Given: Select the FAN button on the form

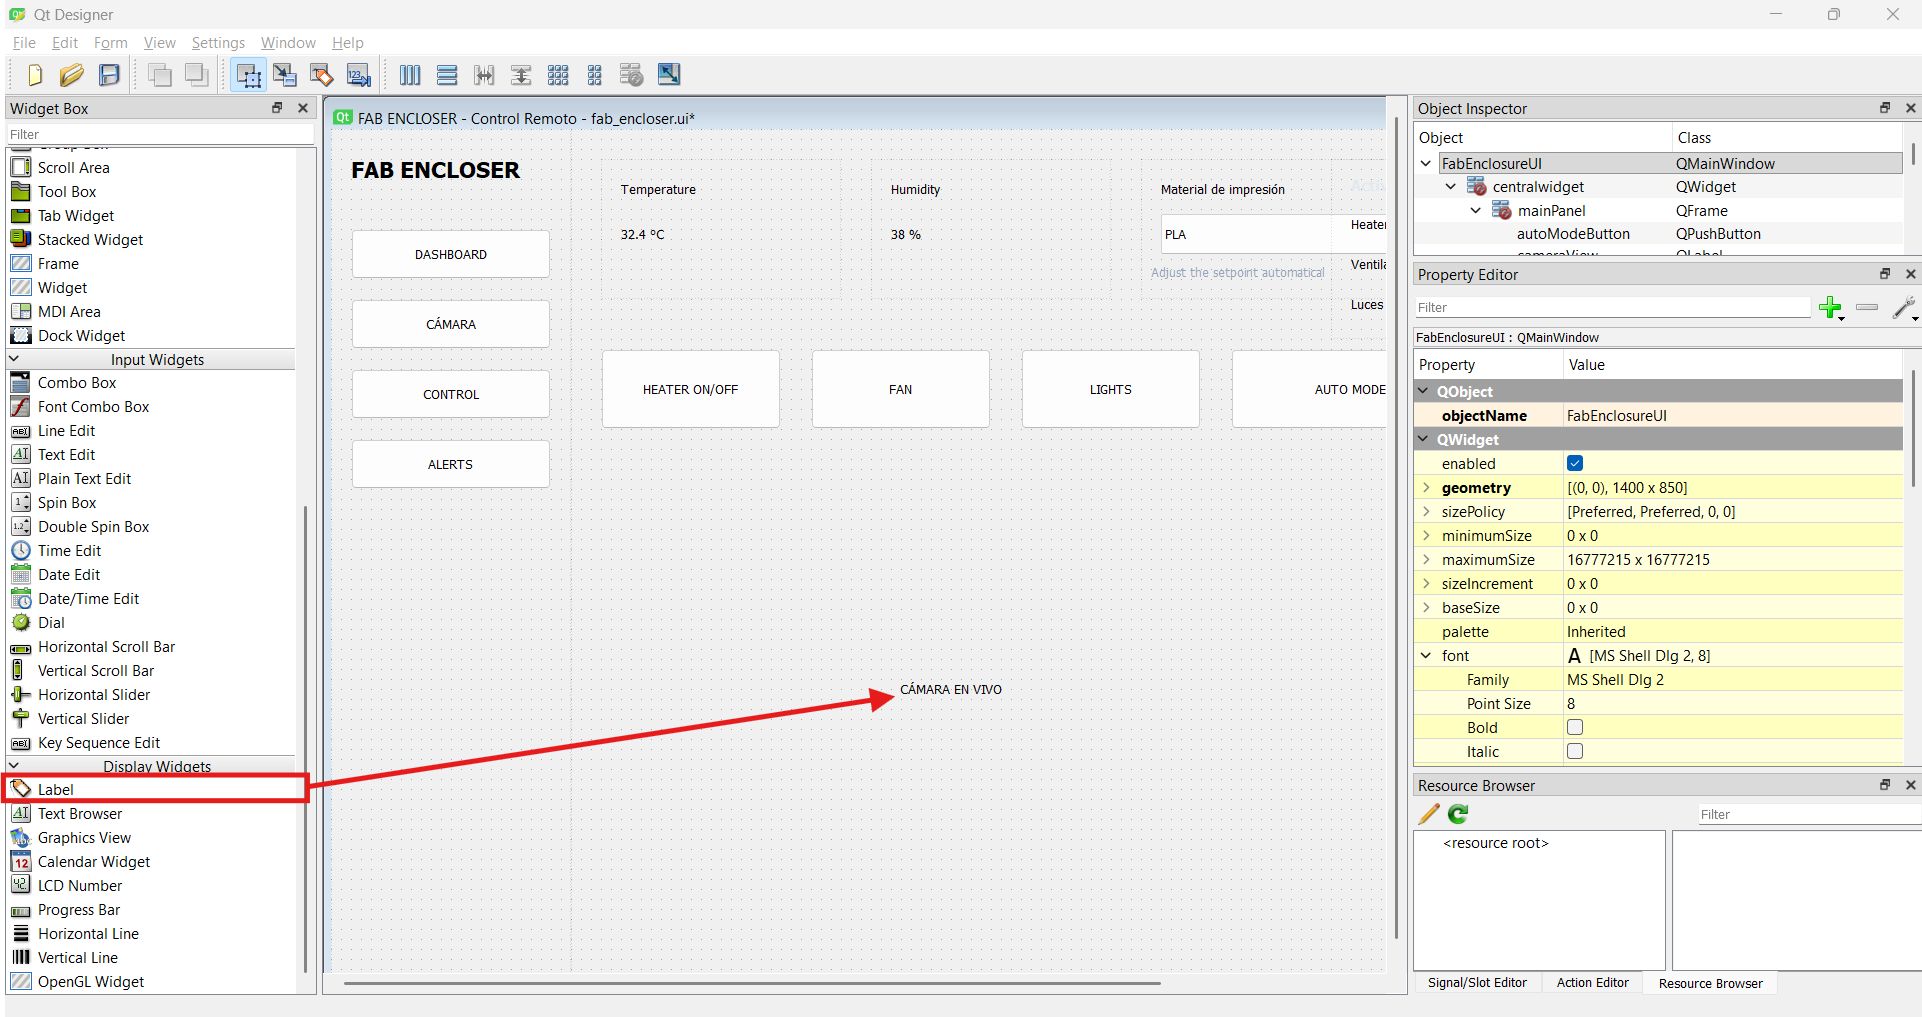Looking at the screenshot, I should [x=901, y=390].
